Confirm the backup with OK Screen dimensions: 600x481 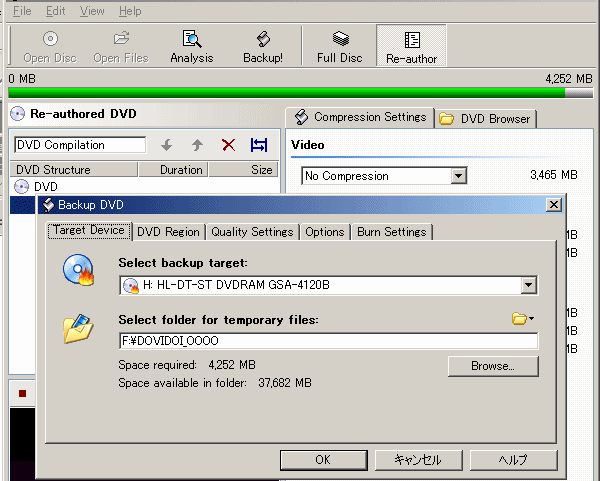(322, 460)
